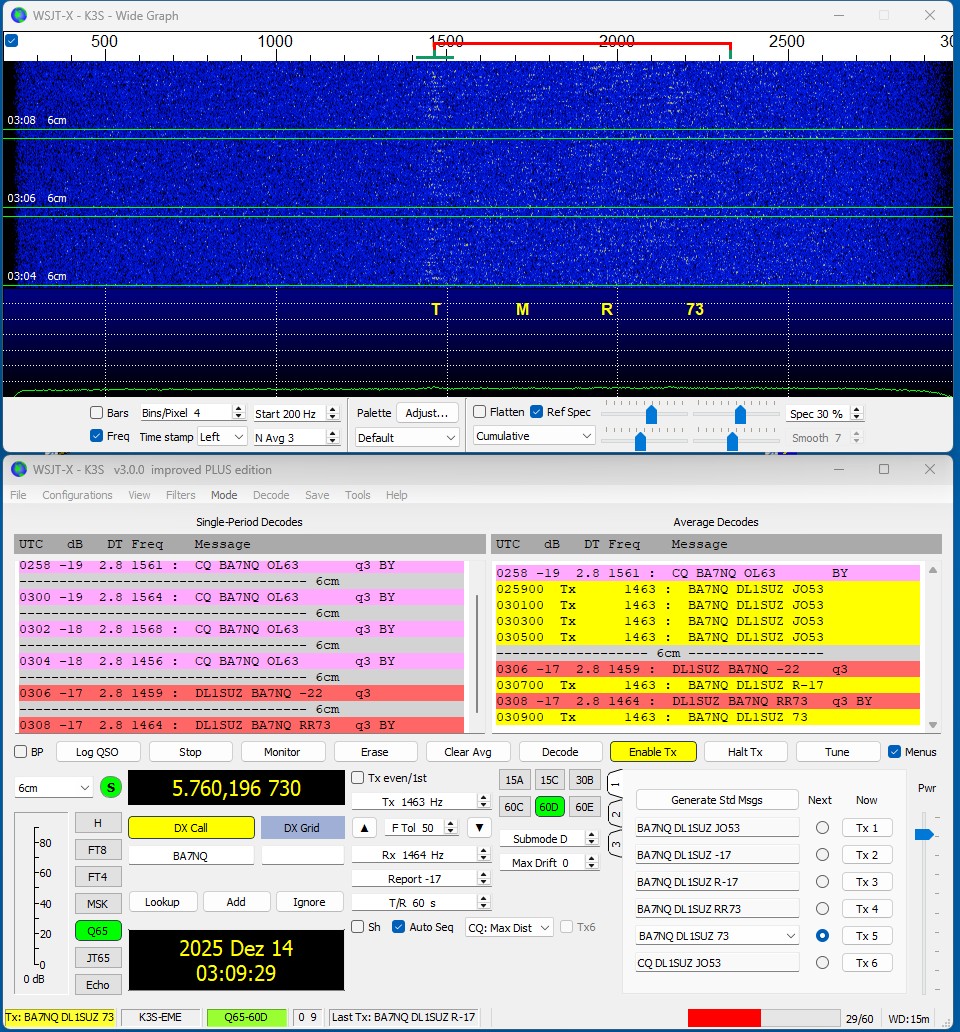Click the green S status indicator

pos(110,787)
